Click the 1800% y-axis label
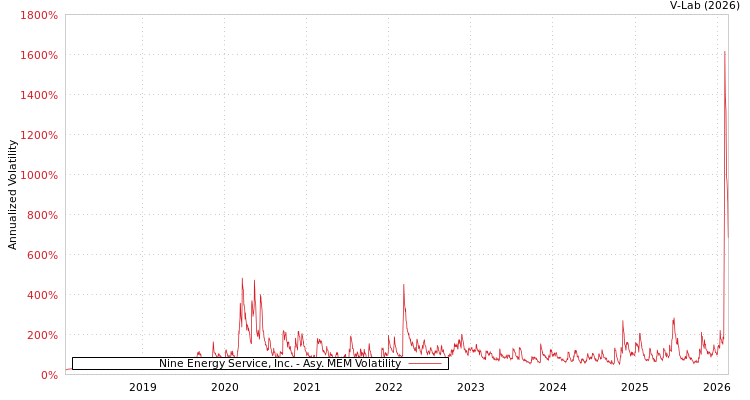Screen dimensions: 750x400 pos(39,15)
